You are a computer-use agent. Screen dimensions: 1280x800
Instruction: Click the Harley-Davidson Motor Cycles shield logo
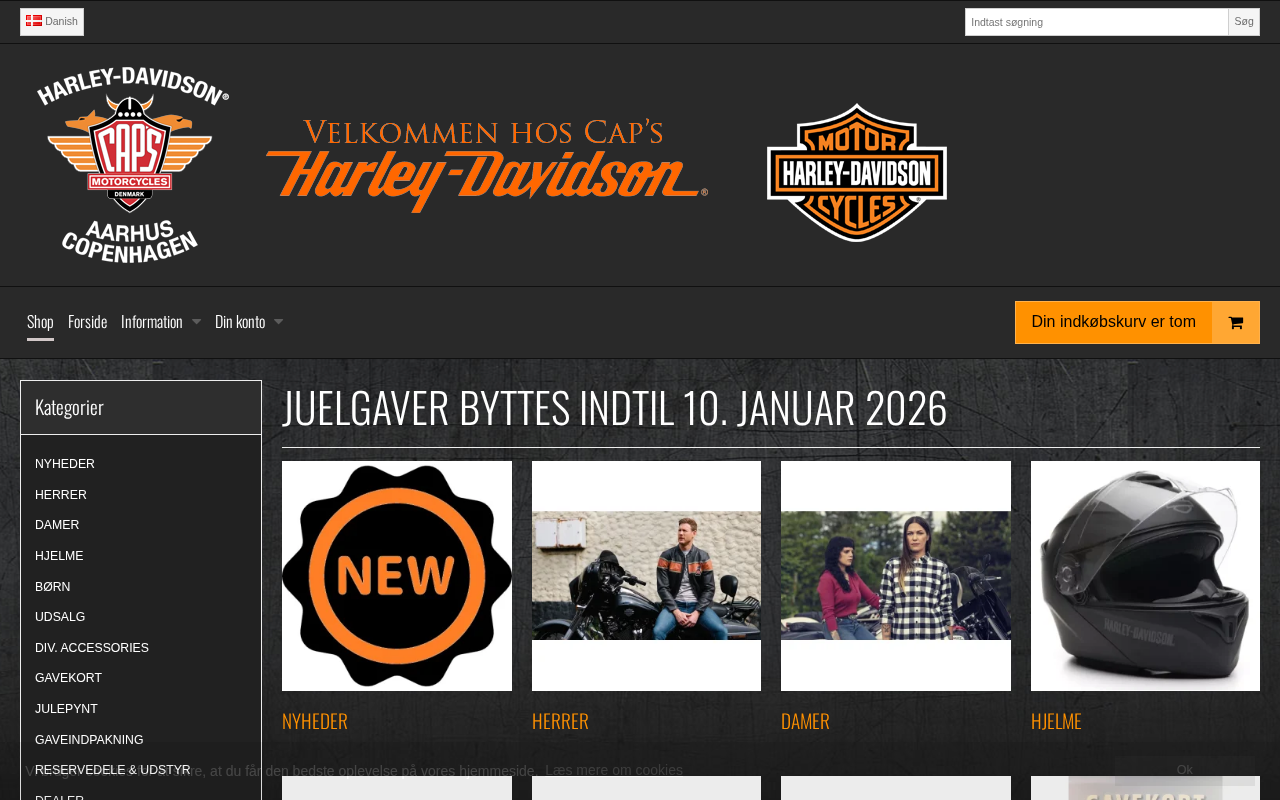point(857,172)
